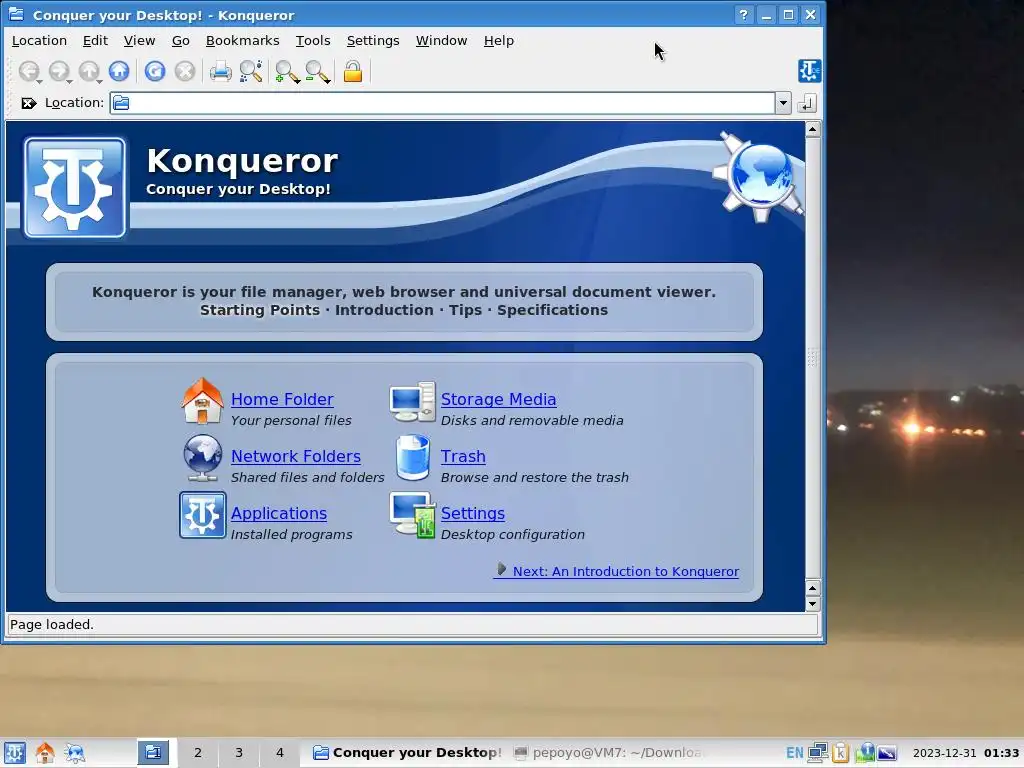Zoom in with the plus magnifier
Image resolution: width=1024 pixels, height=768 pixels.
click(x=286, y=71)
